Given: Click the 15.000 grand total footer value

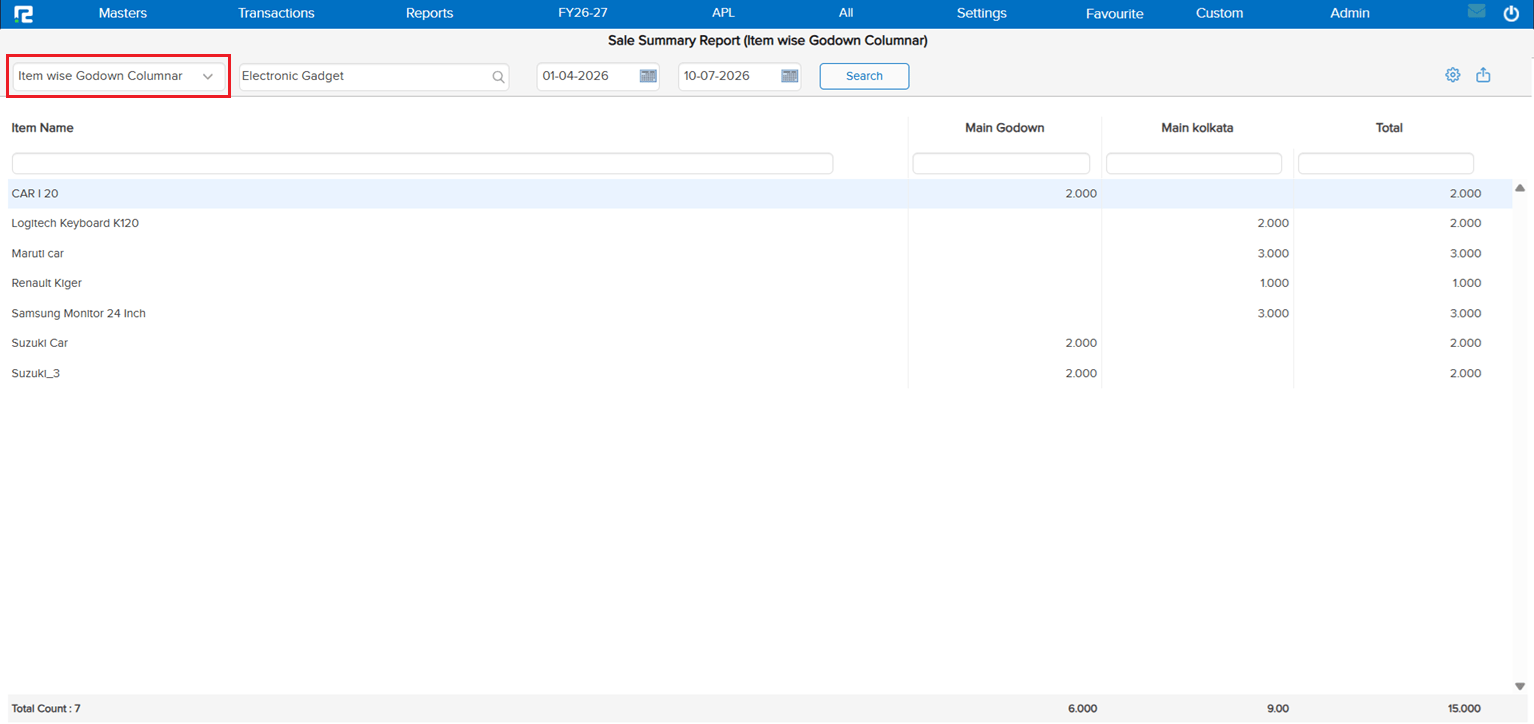Looking at the screenshot, I should (1464, 708).
